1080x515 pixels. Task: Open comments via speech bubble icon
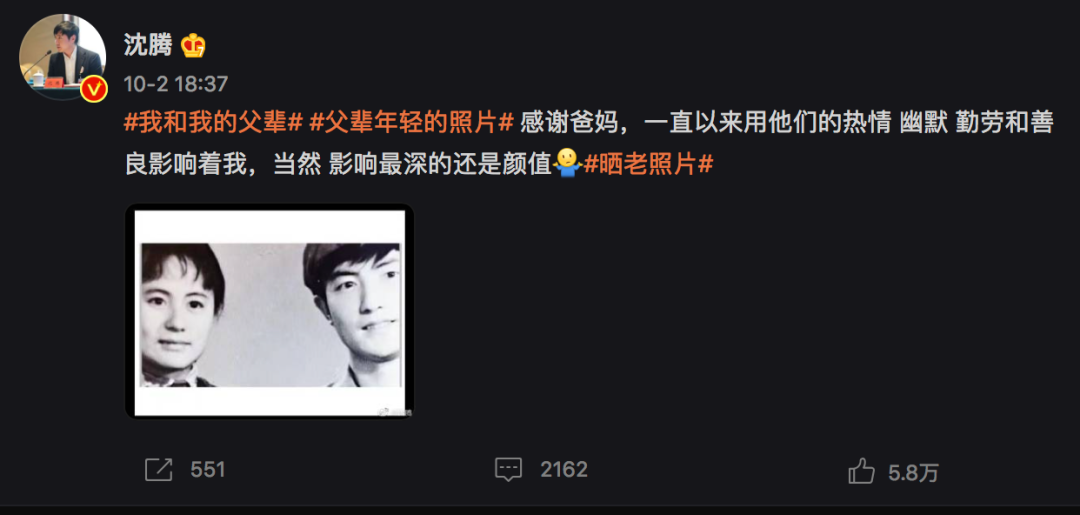[508, 470]
